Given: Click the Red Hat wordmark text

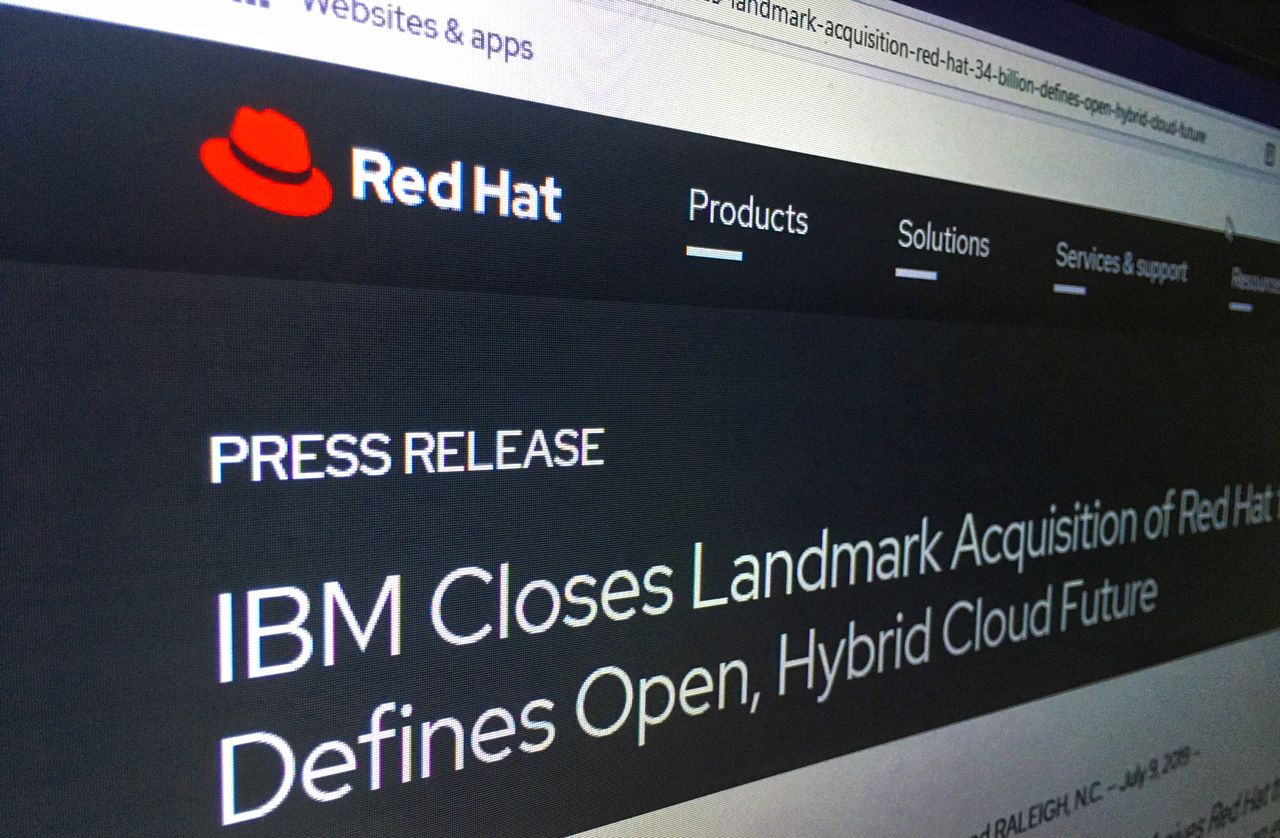Looking at the screenshot, I should [x=456, y=185].
